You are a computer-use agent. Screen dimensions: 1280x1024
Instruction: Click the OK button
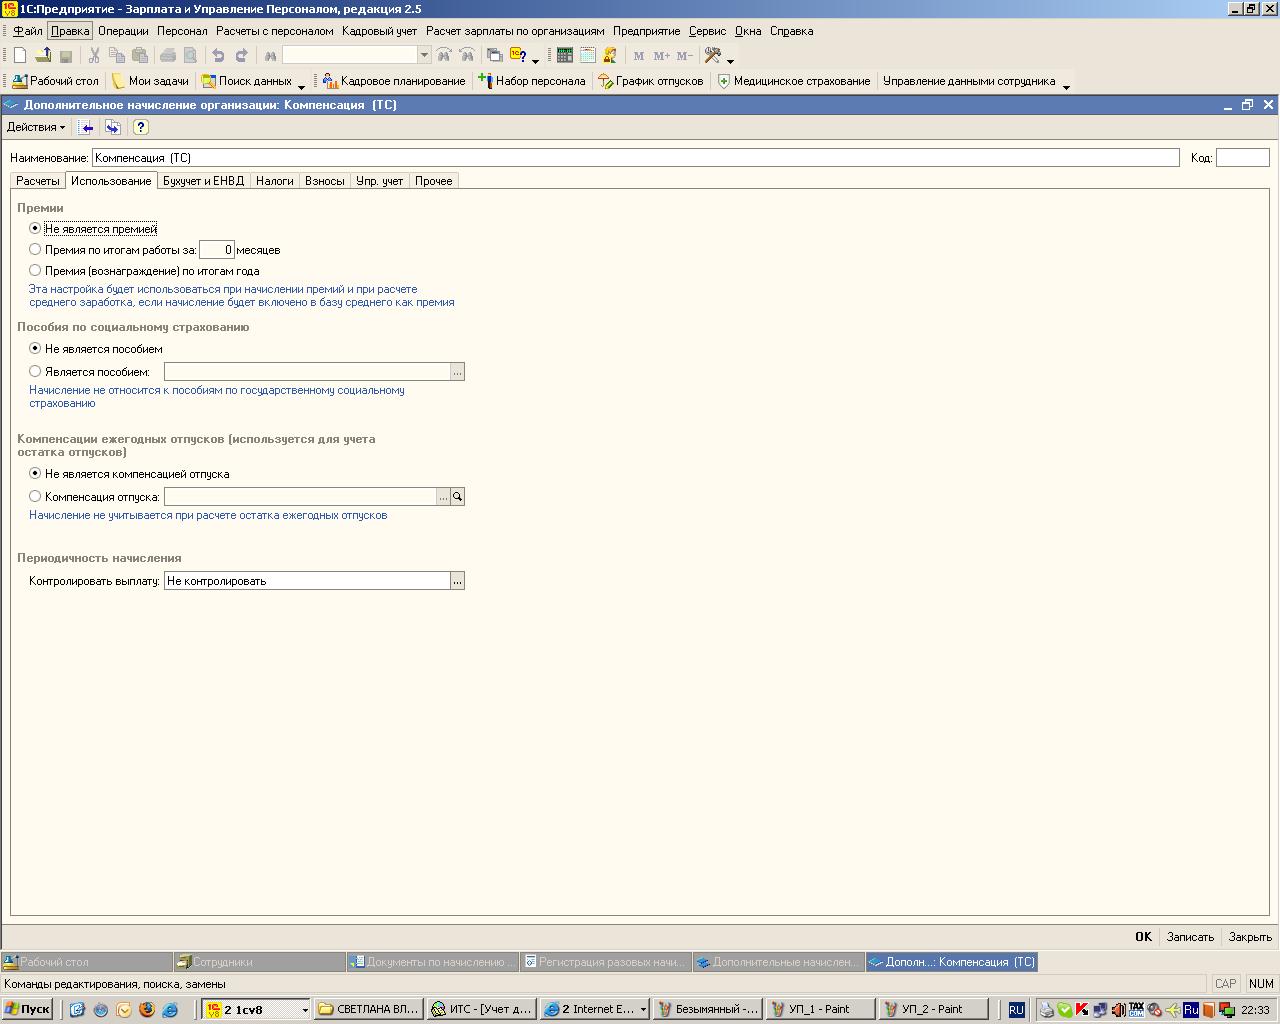1143,937
